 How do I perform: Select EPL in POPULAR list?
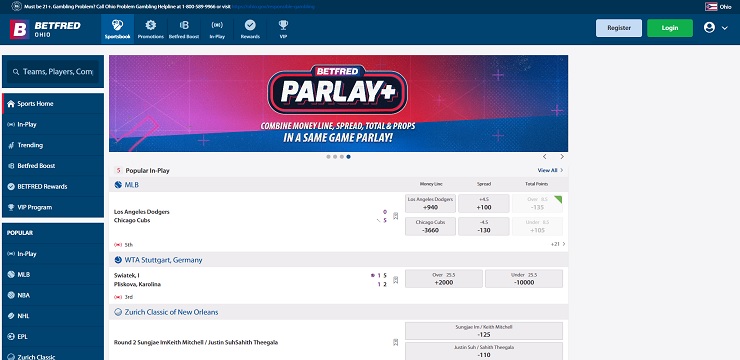(53, 337)
